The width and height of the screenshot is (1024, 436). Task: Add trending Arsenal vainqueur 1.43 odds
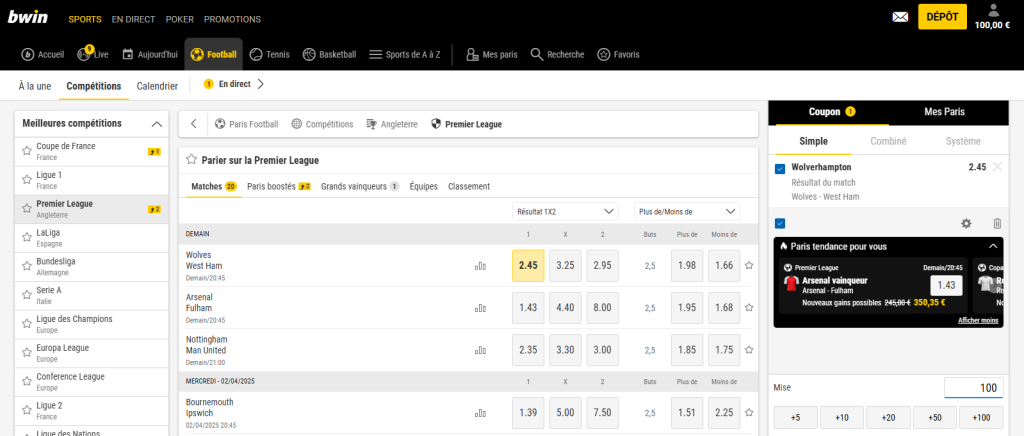pos(946,285)
